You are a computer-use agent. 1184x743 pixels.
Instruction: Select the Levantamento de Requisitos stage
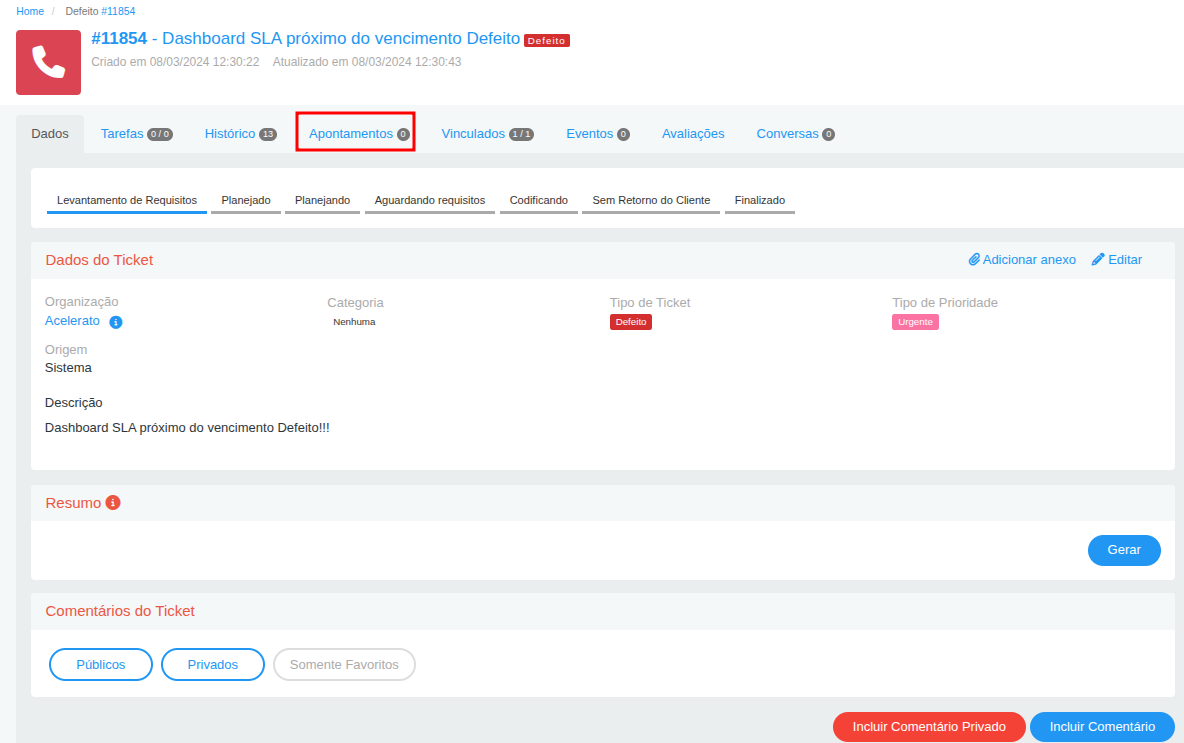[x=127, y=201]
